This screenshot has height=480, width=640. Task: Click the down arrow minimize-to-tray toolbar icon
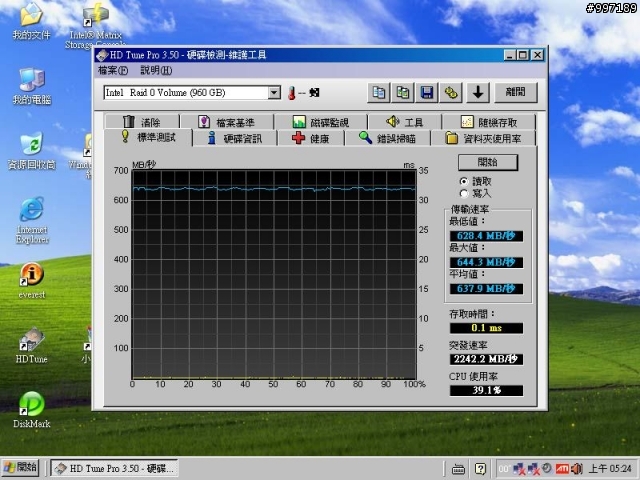[x=478, y=93]
